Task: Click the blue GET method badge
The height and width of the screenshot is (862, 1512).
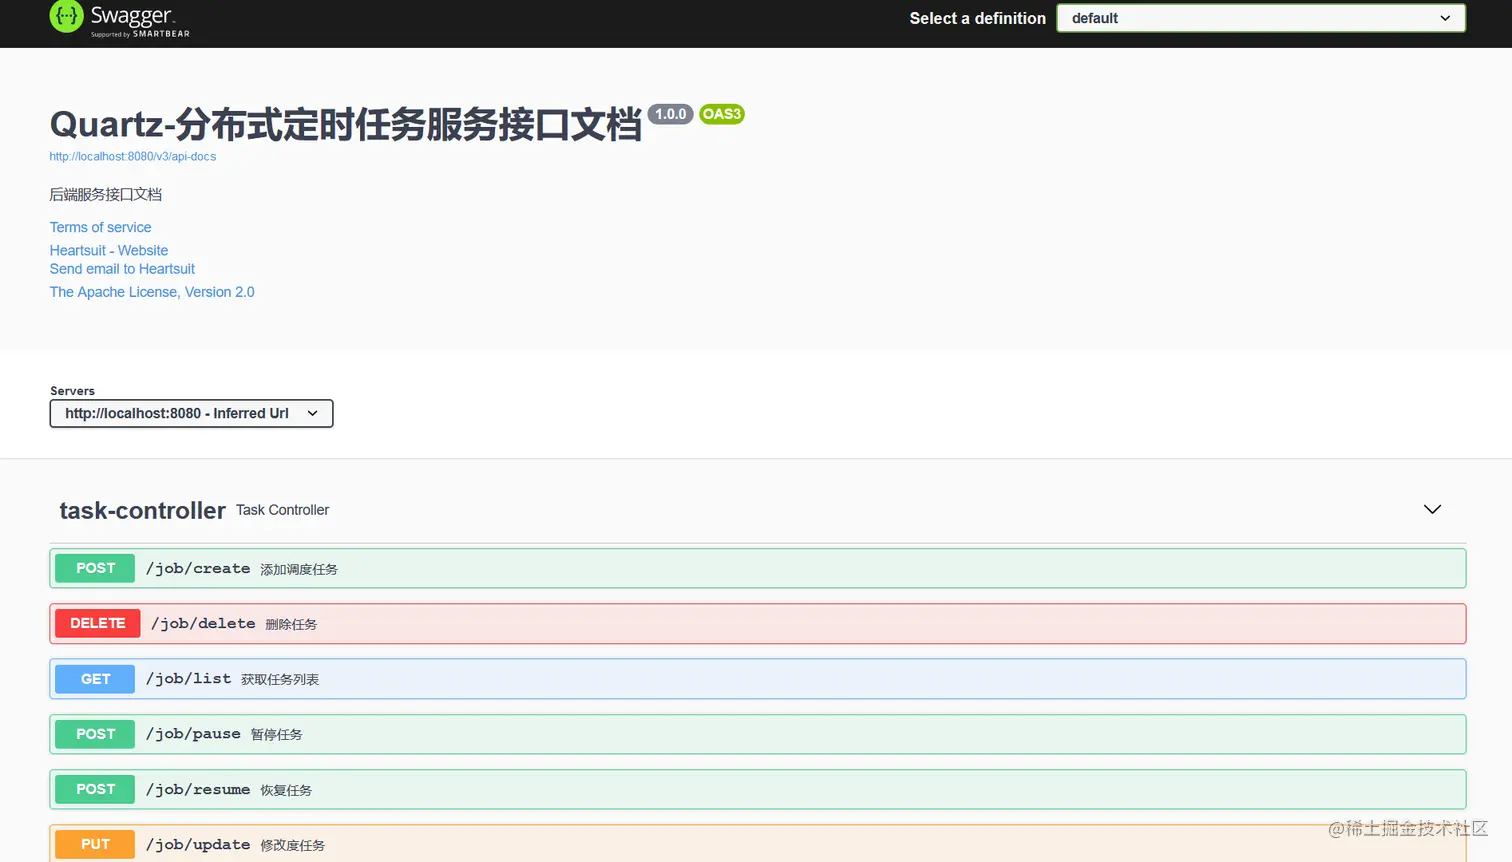Action: point(95,679)
